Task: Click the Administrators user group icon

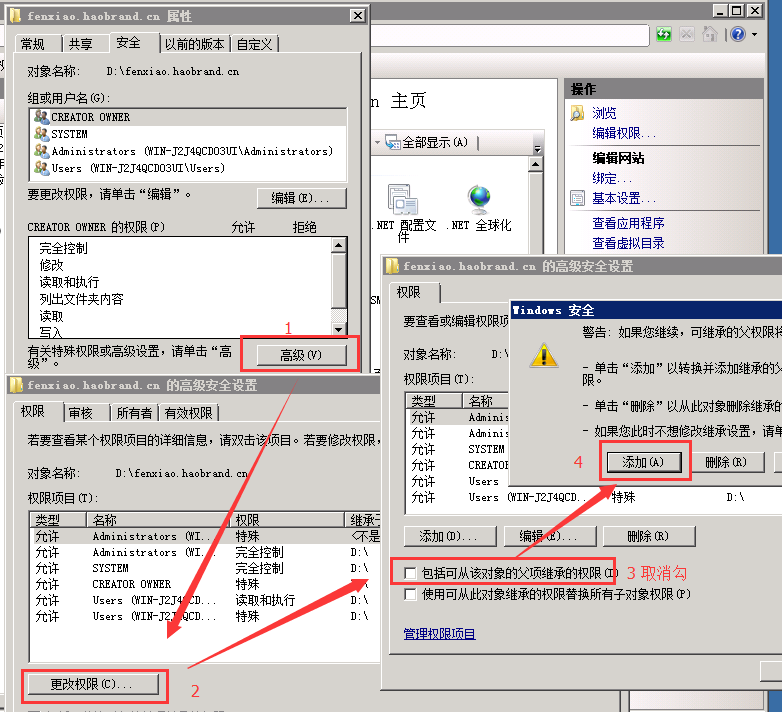Action: coord(41,151)
